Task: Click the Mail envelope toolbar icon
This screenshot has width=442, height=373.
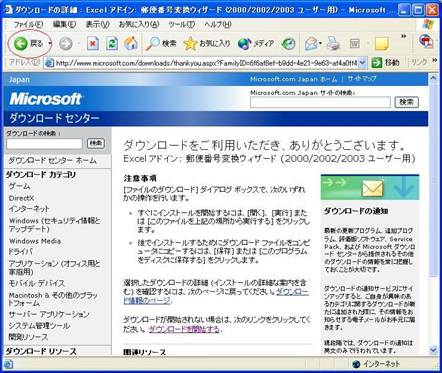Action: tap(311, 44)
